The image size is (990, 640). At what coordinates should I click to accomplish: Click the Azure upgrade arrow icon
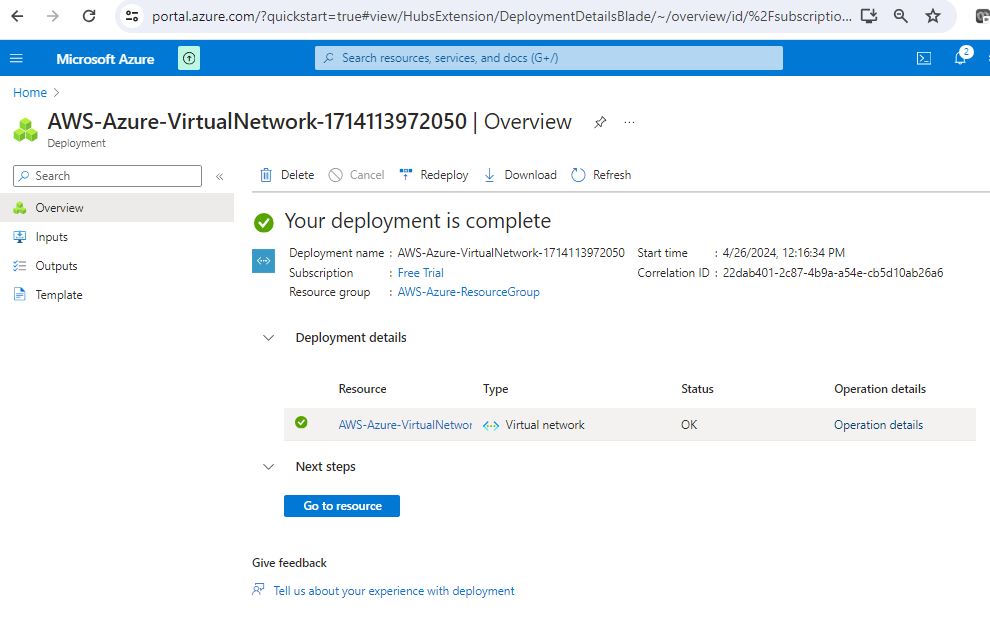189,58
